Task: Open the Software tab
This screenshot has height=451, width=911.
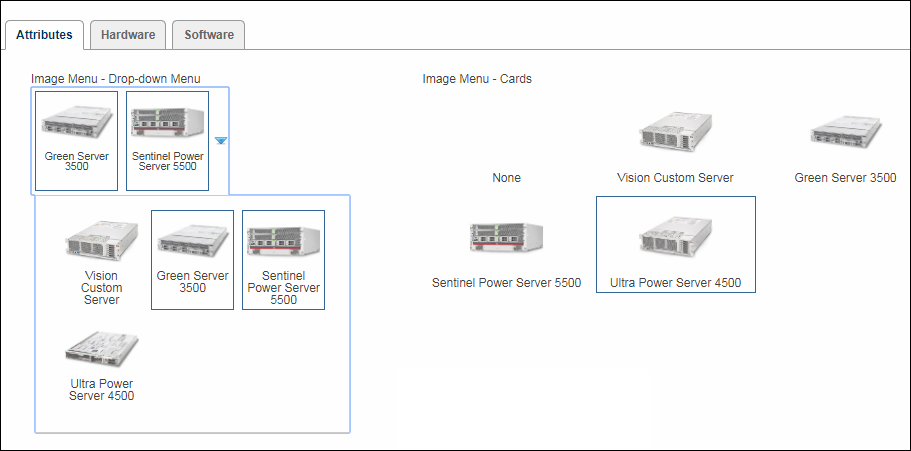Action: [x=208, y=35]
